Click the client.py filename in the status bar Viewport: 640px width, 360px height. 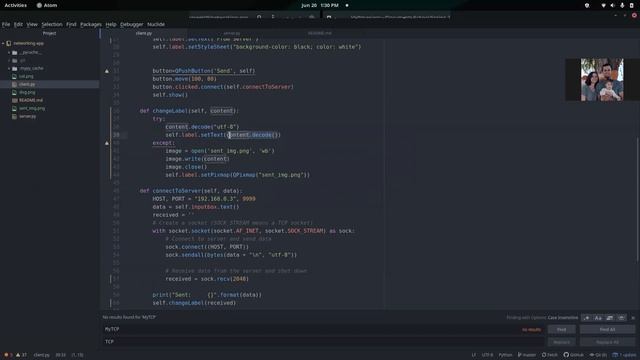pyautogui.click(x=41, y=355)
